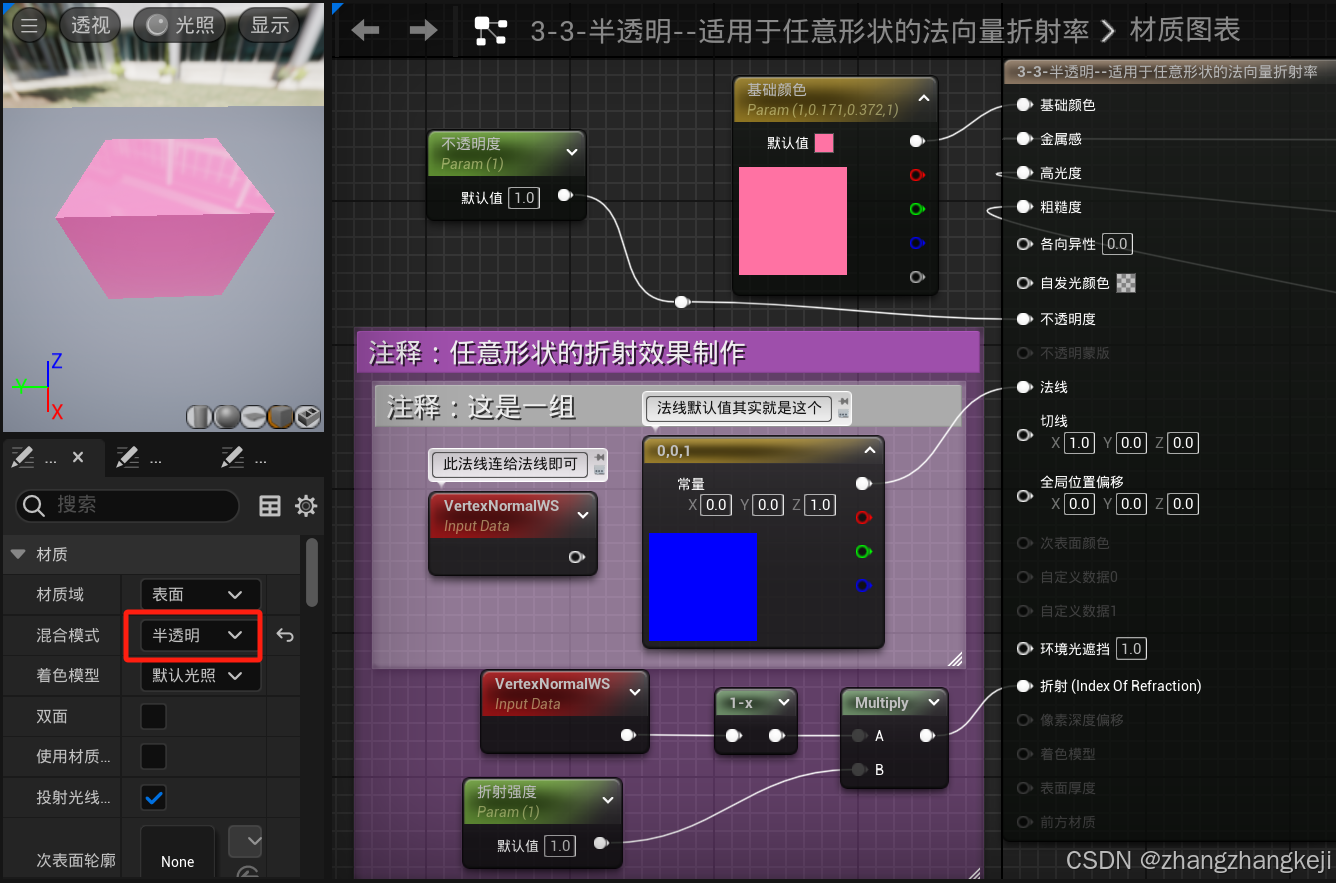Select the plane preview shape icon

click(x=253, y=416)
